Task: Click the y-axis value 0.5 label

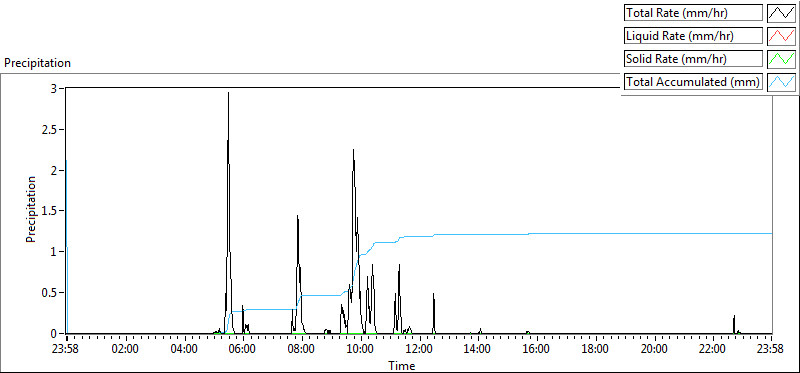Action: coord(48,293)
